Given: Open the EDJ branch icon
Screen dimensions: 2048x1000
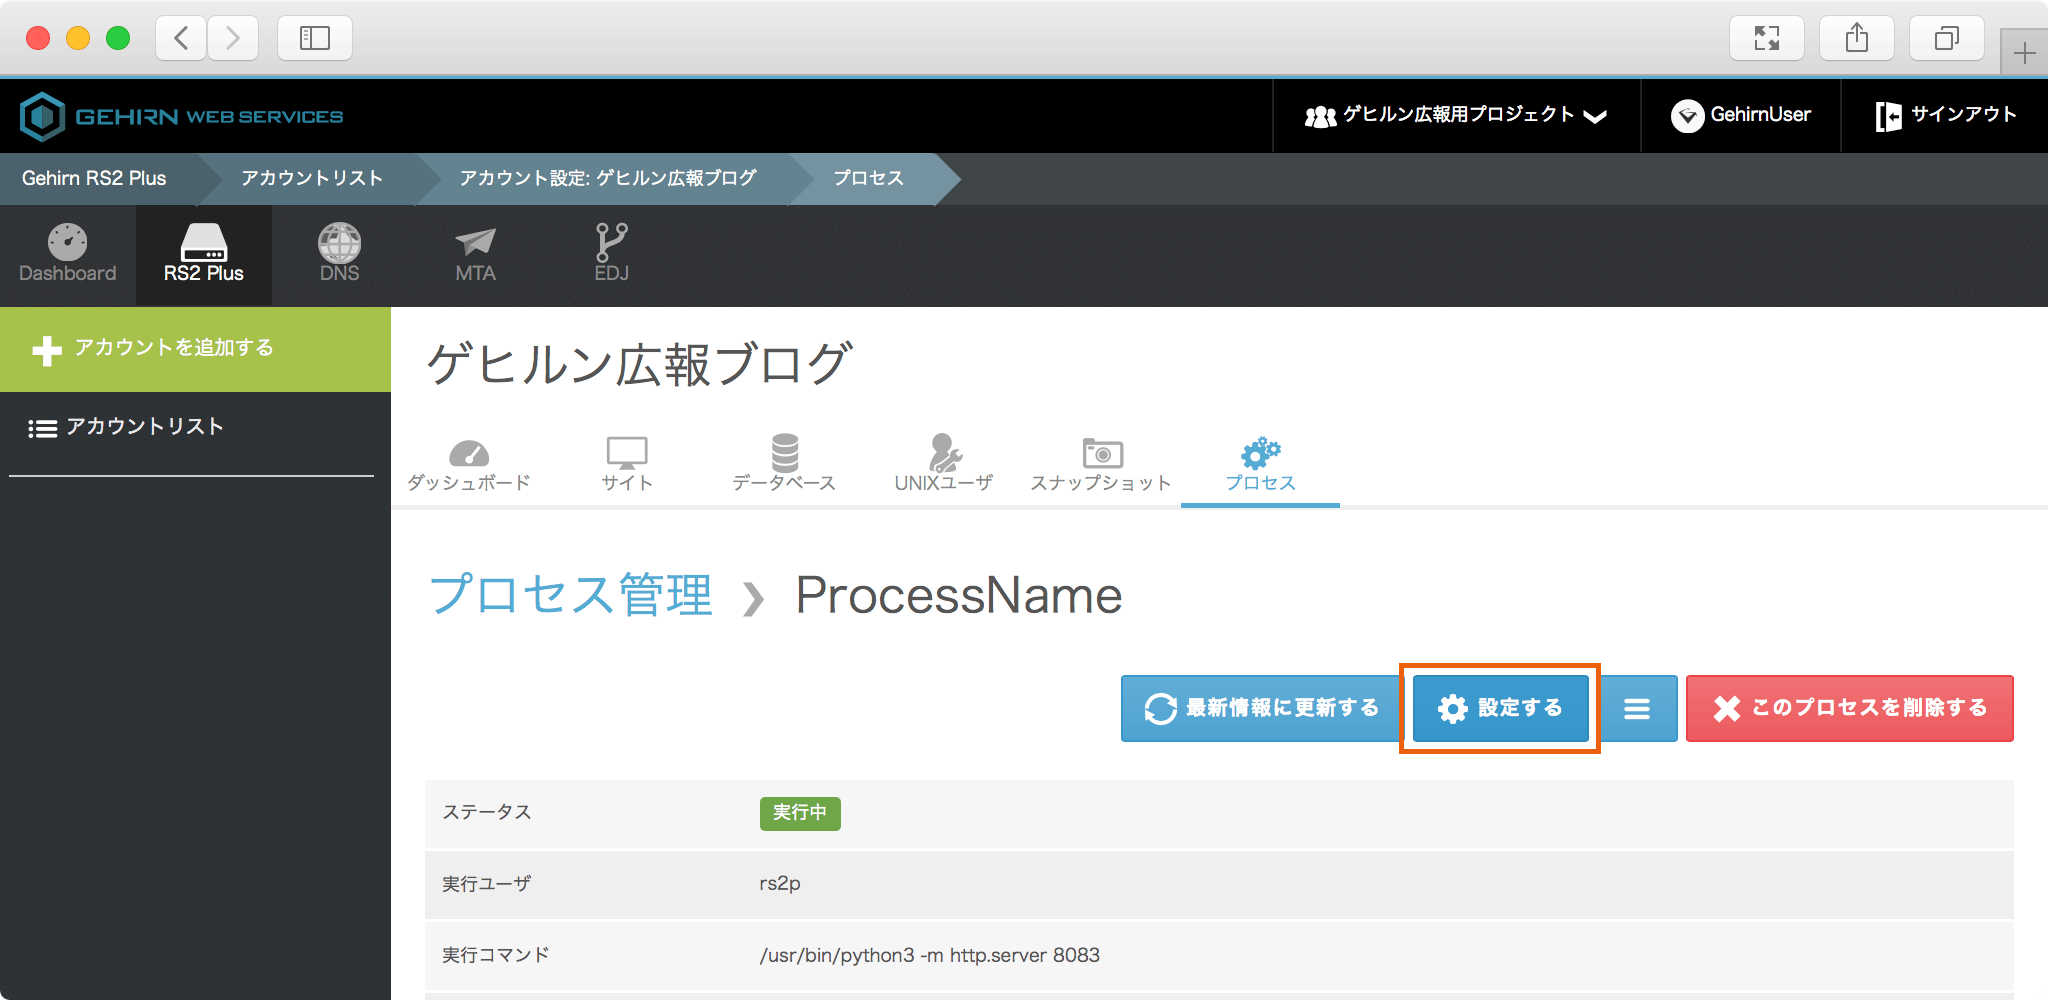Looking at the screenshot, I should pos(611,243).
